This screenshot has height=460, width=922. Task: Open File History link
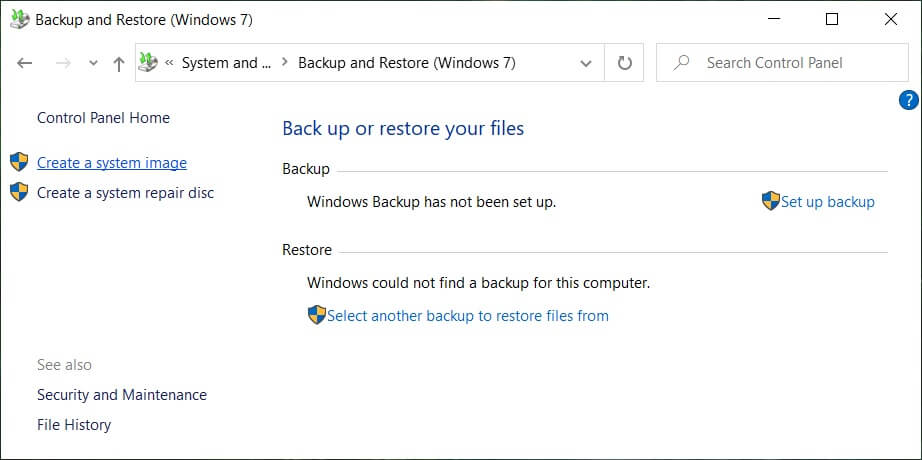(x=74, y=425)
